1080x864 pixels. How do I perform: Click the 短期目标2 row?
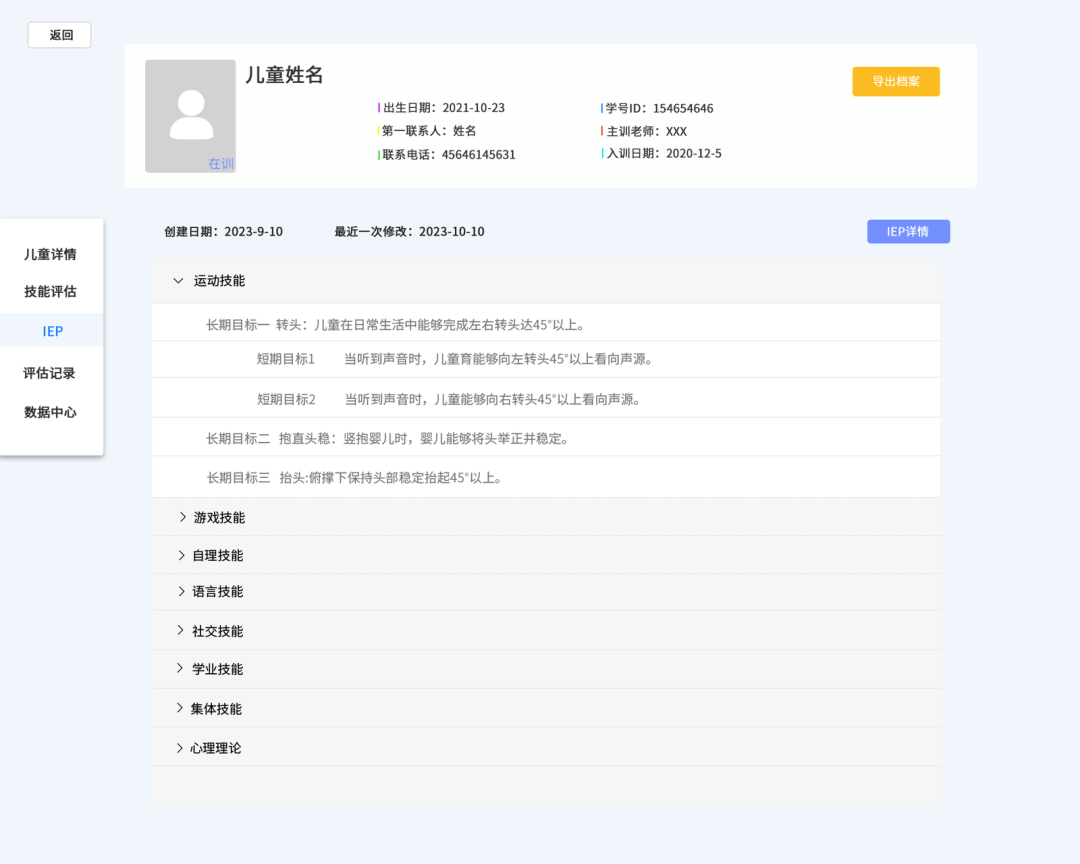[x=448, y=399]
